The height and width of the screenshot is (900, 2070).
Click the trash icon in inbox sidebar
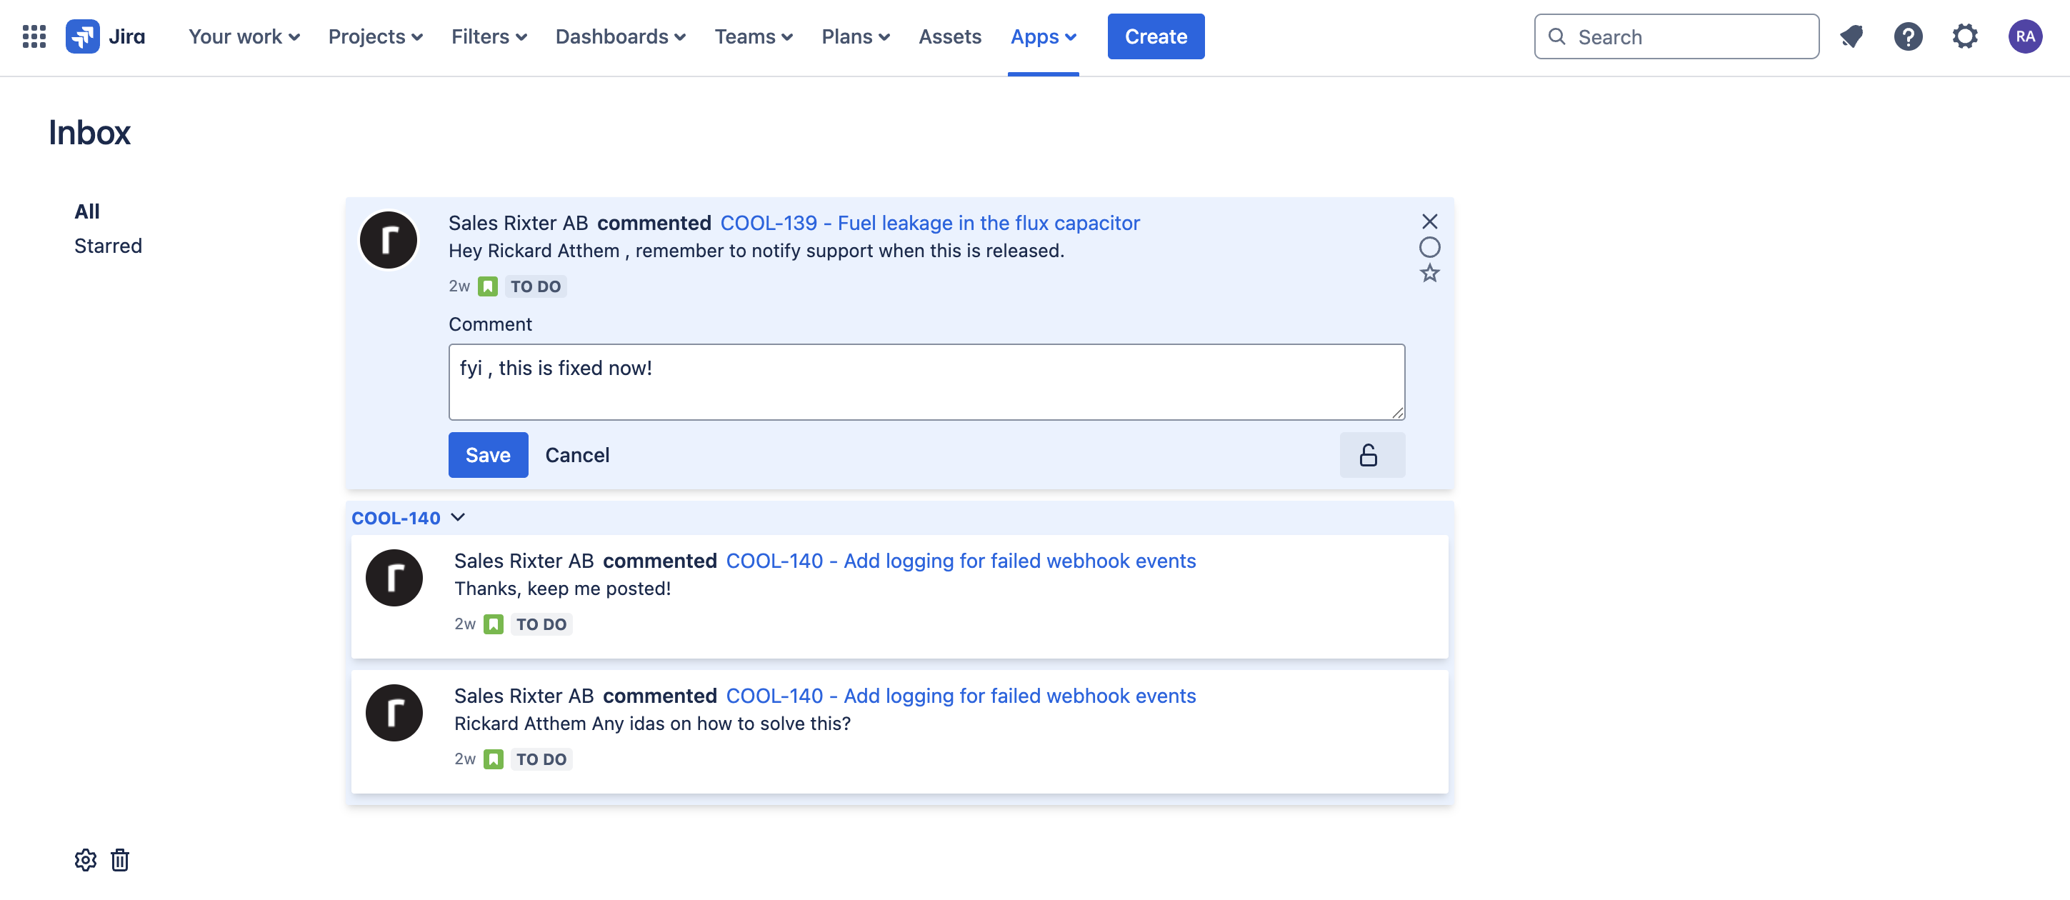(x=120, y=860)
